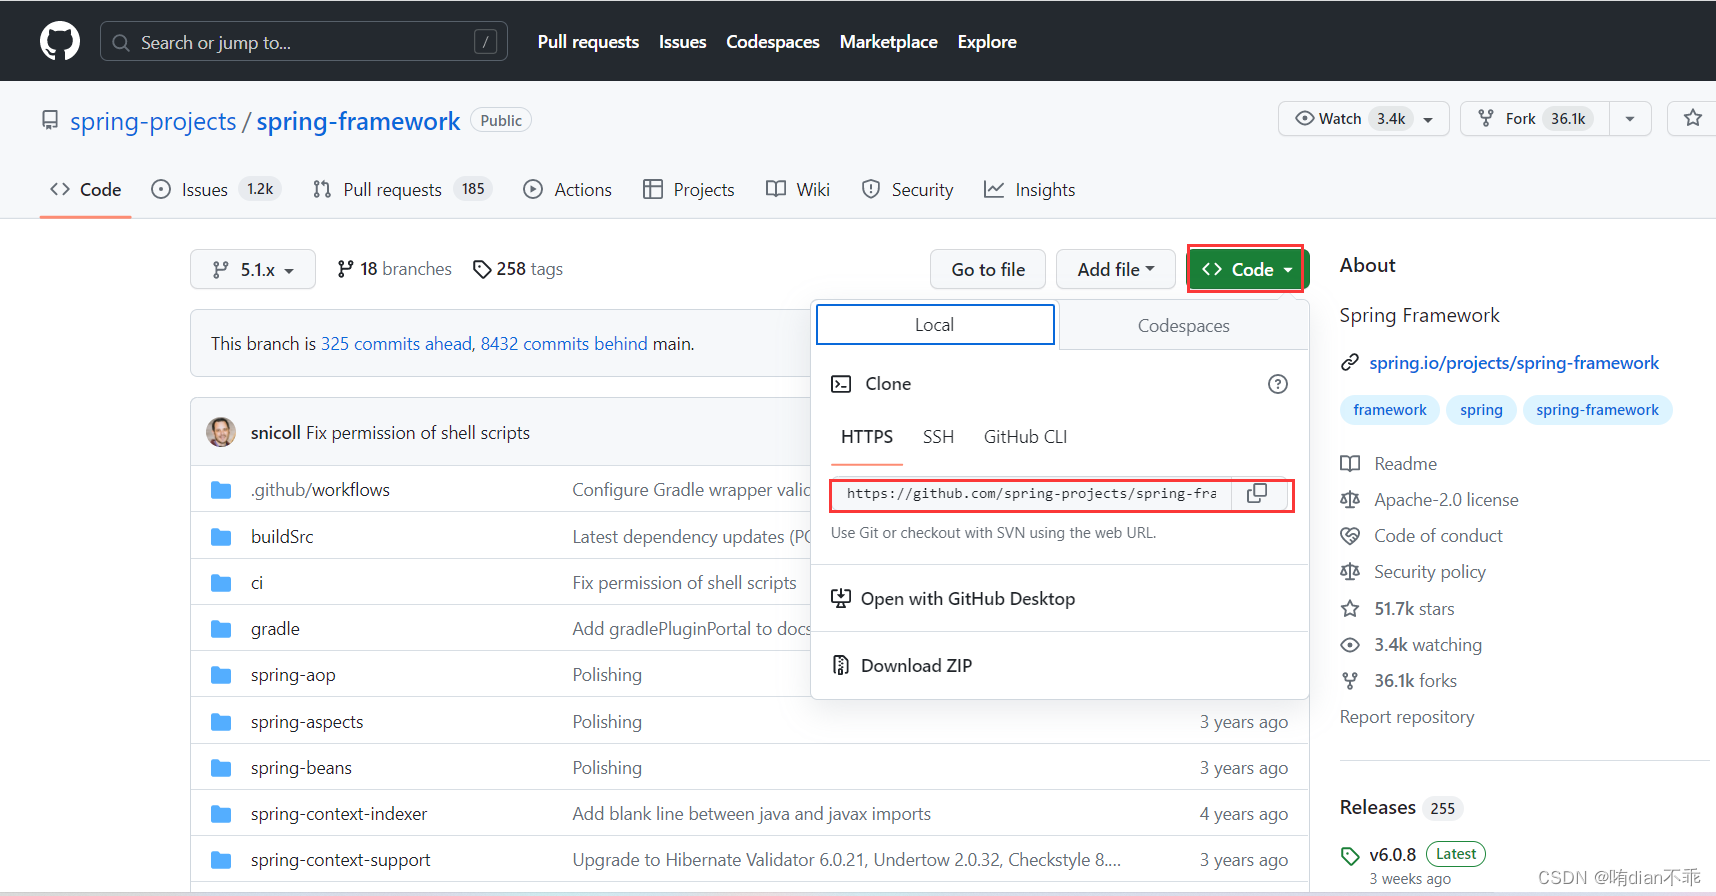
Task: Click the spring-aop folder icon
Action: (221, 675)
